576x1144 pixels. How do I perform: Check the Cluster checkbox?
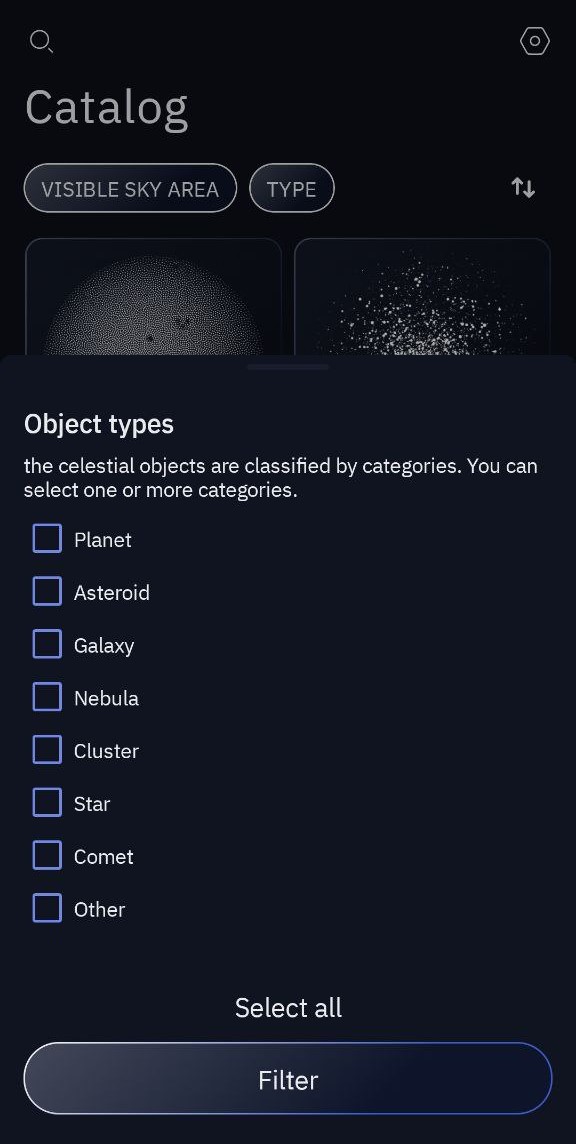[47, 750]
